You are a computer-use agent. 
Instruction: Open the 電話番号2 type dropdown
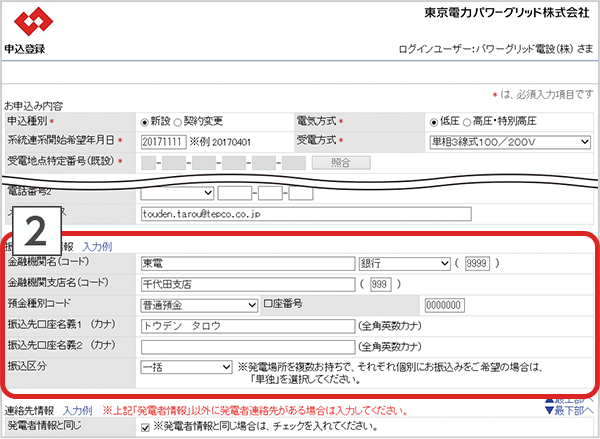[x=177, y=193]
